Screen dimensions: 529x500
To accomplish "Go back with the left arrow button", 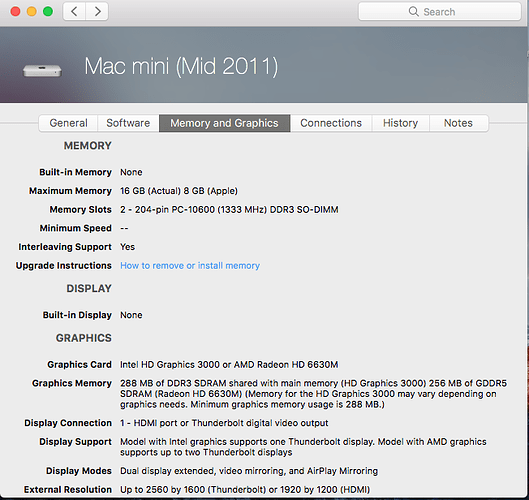I will 75,11.
